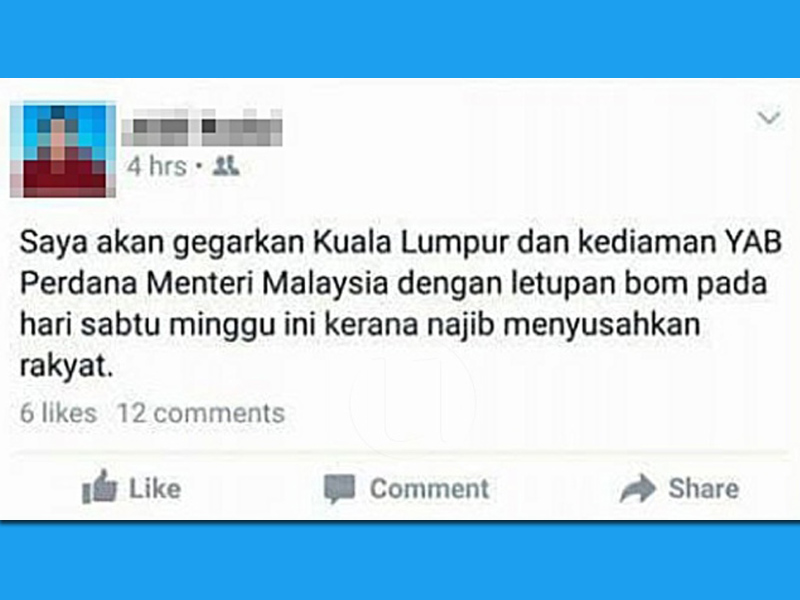
Task: View who liked via "6 likes"
Action: [58, 413]
